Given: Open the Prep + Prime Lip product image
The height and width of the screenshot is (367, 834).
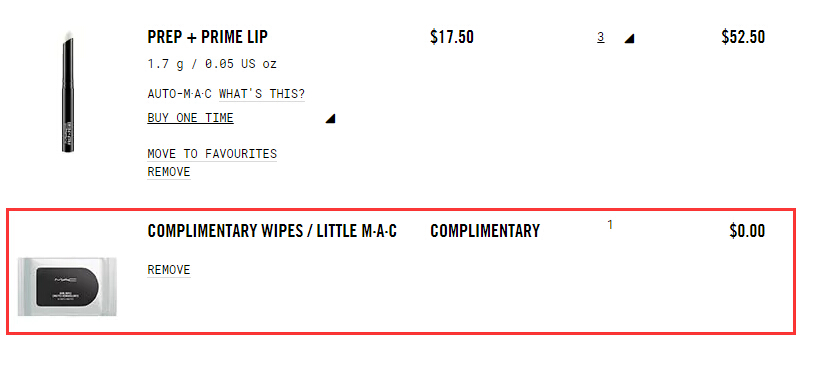Looking at the screenshot, I should pyautogui.click(x=68, y=93).
